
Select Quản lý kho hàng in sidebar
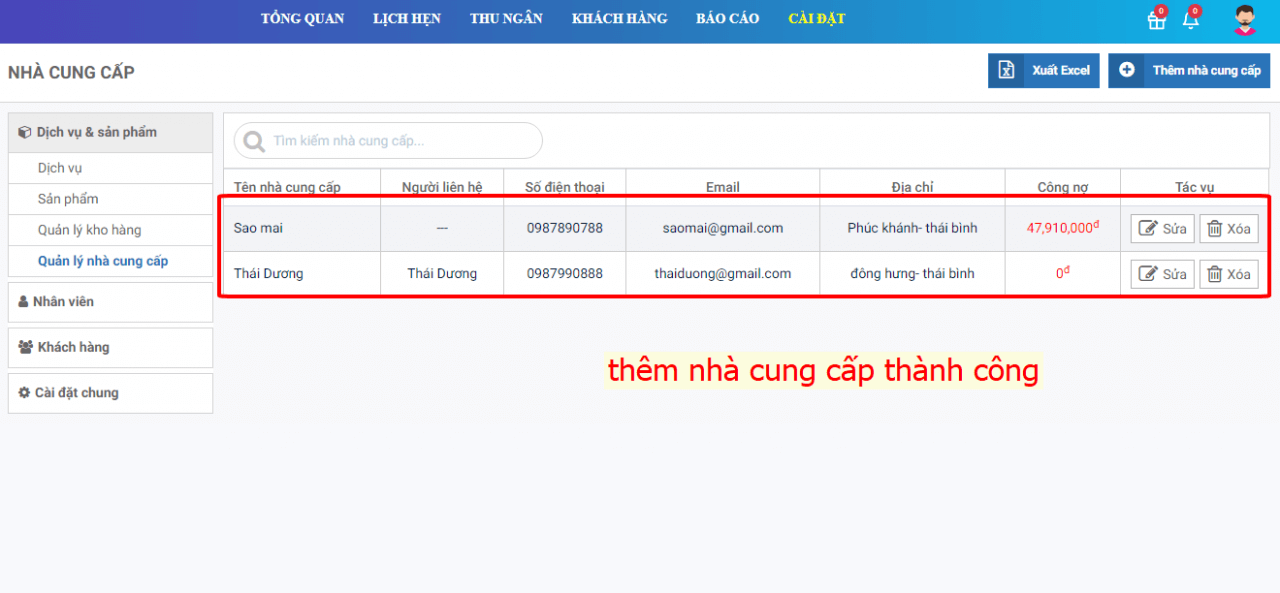click(89, 230)
